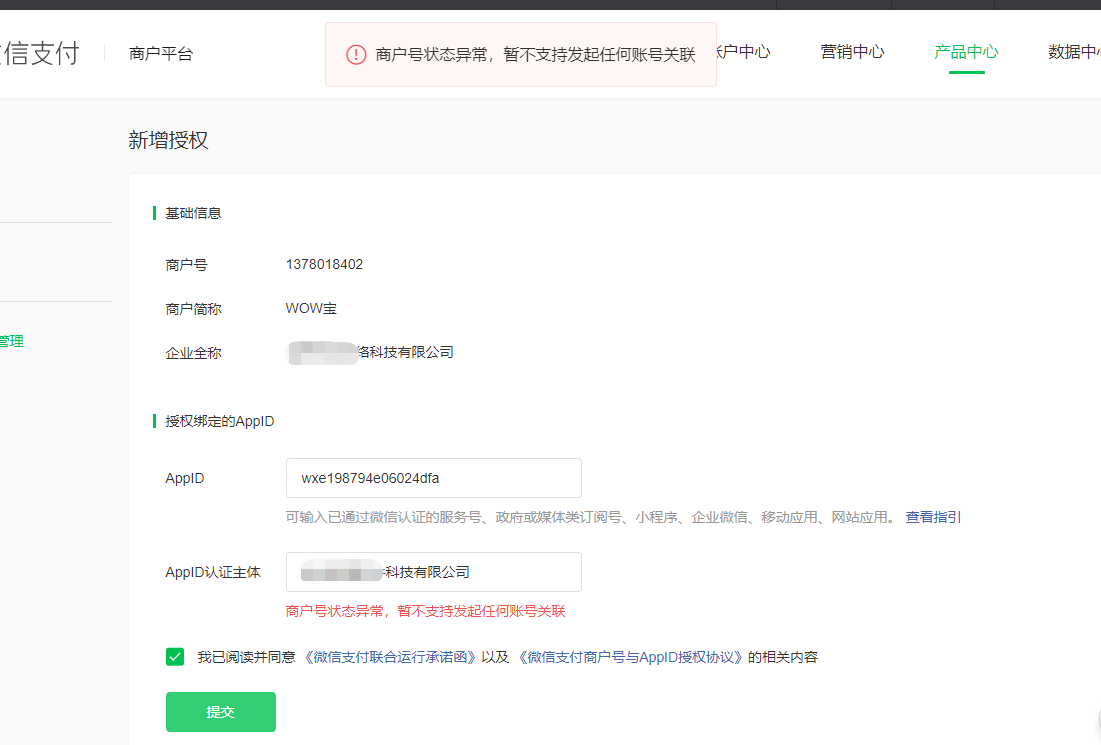Open the 数据中心 tab
Image resolution: width=1101 pixels, height=745 pixels.
(x=1074, y=52)
